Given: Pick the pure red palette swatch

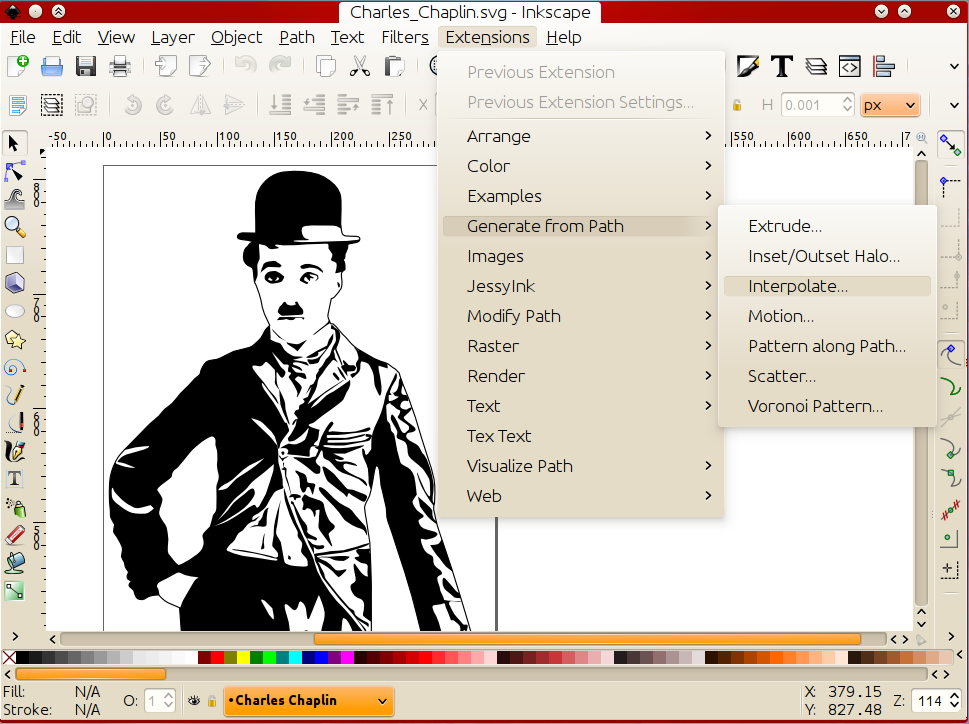Looking at the screenshot, I should click(x=218, y=657).
